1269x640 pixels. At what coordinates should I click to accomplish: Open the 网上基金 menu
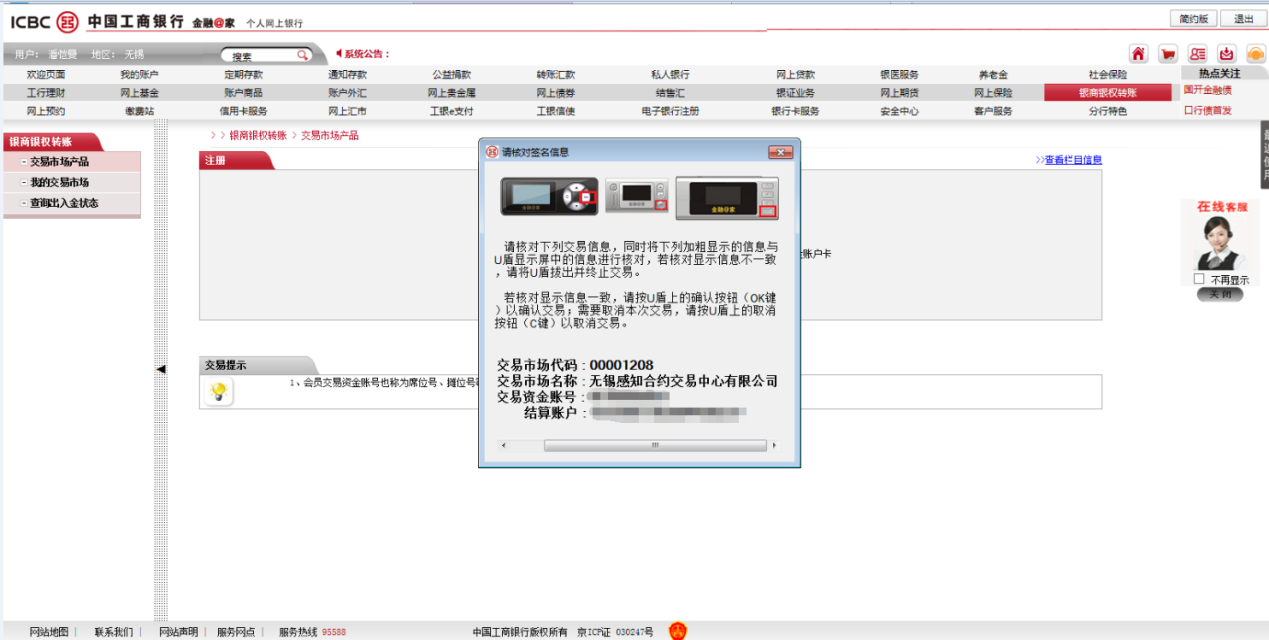[x=139, y=93]
